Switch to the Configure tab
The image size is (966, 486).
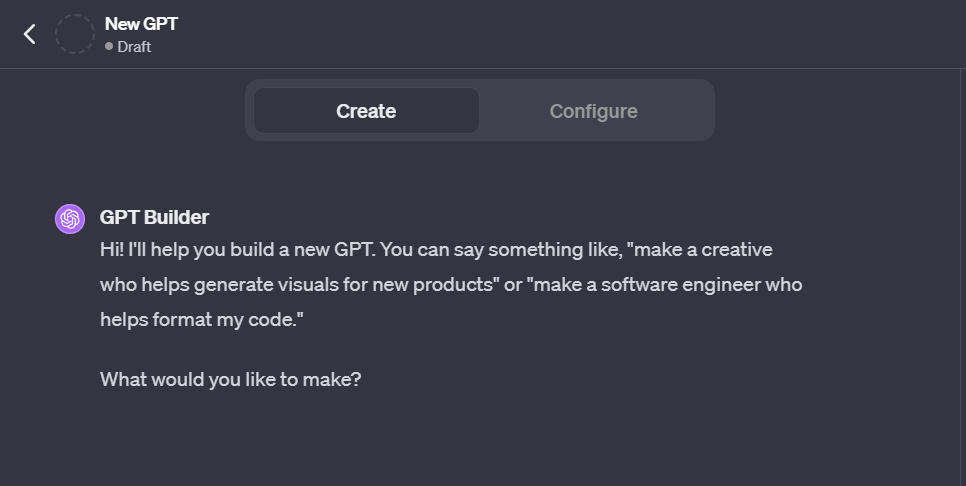(593, 111)
